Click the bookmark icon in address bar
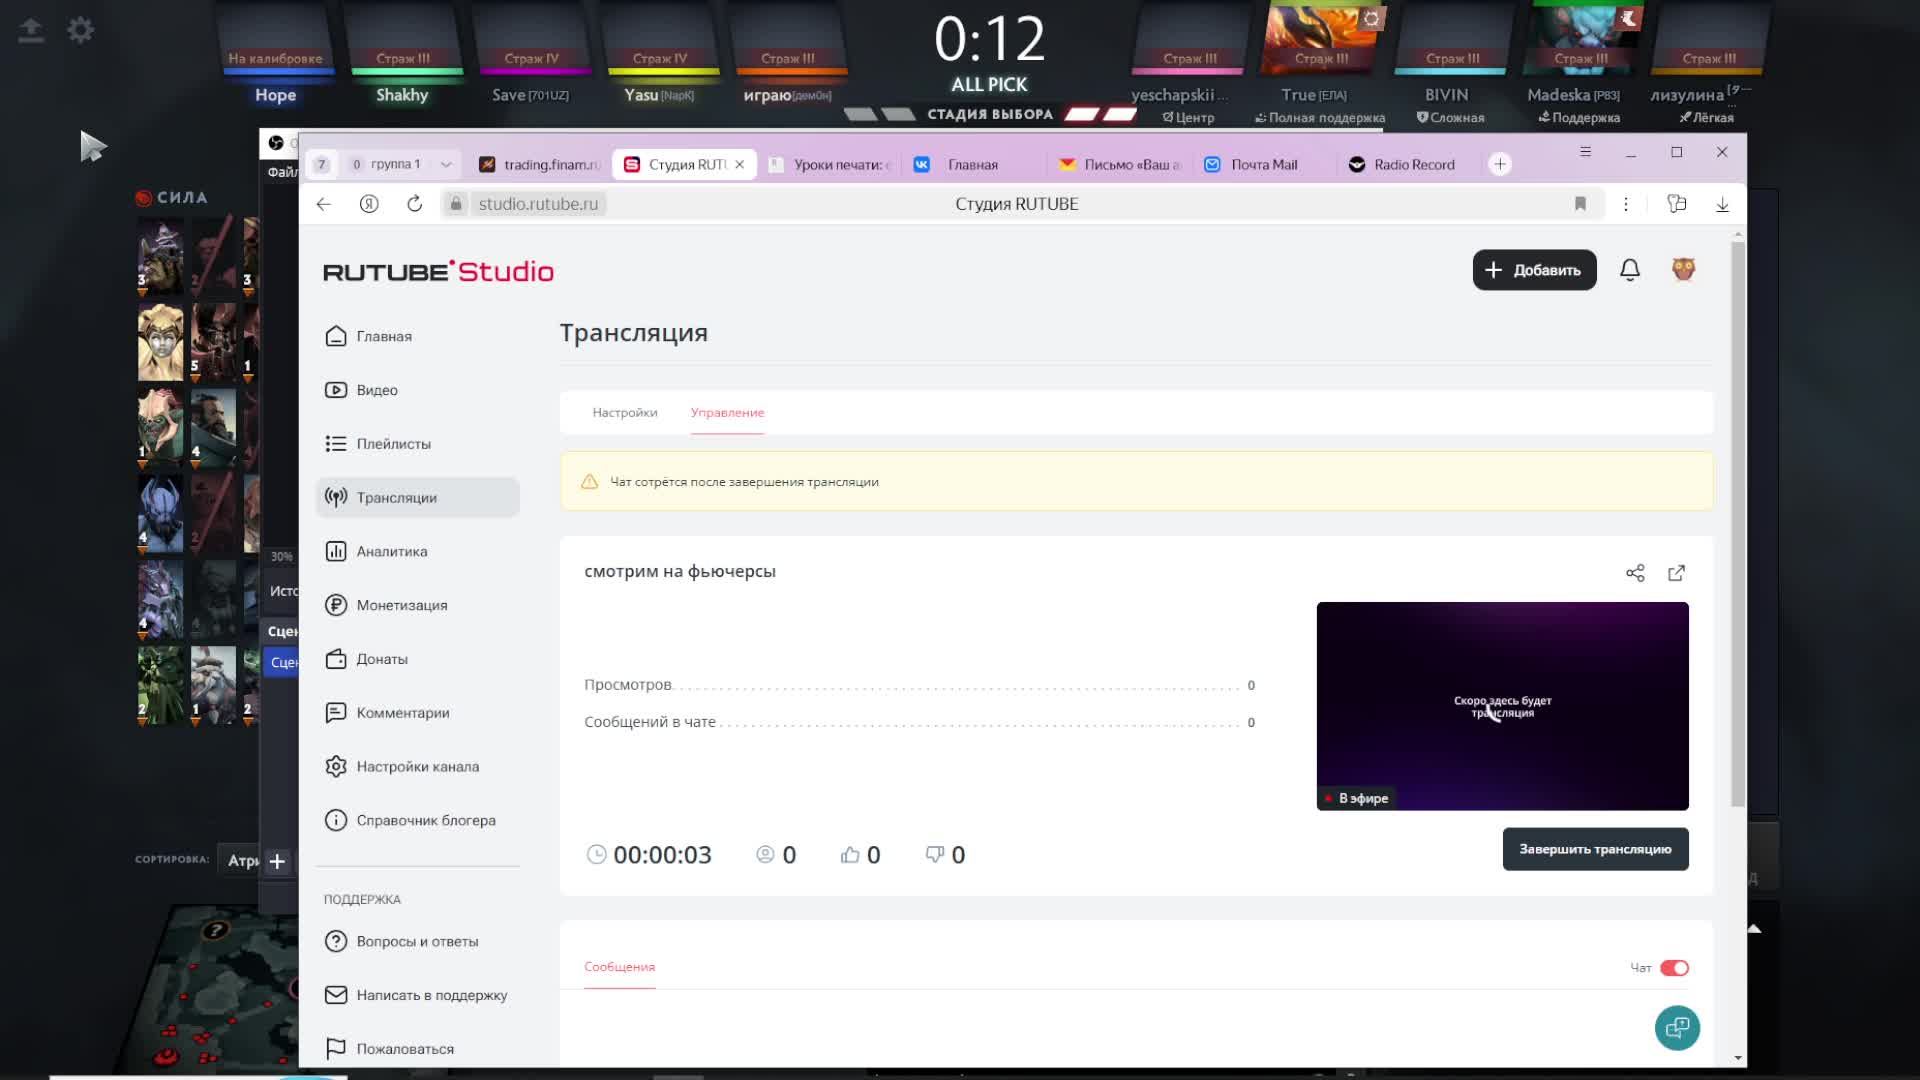Screen dimensions: 1920x1080 pos(1580,204)
